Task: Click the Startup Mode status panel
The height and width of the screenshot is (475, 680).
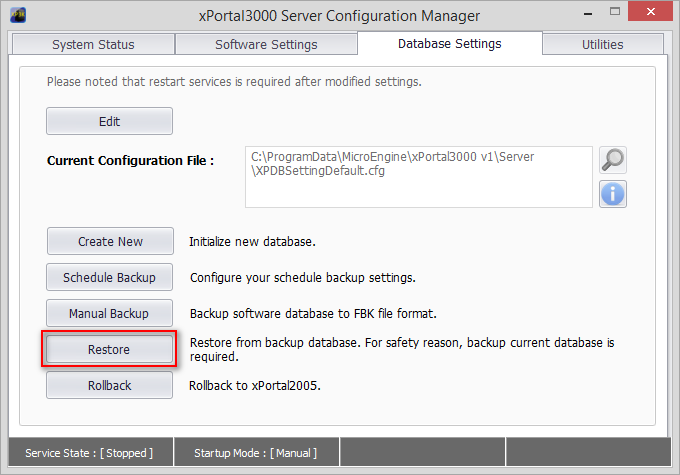Action: click(259, 453)
